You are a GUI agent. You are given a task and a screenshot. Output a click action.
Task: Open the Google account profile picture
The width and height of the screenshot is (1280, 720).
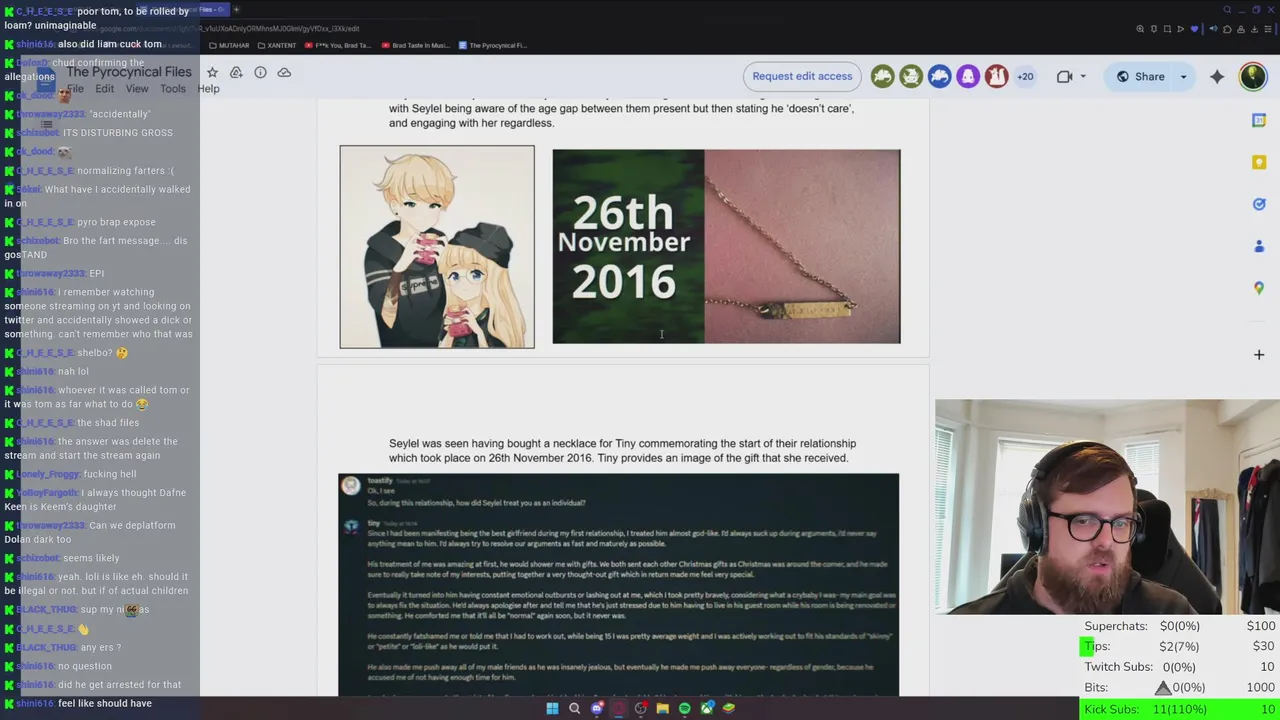click(1253, 76)
